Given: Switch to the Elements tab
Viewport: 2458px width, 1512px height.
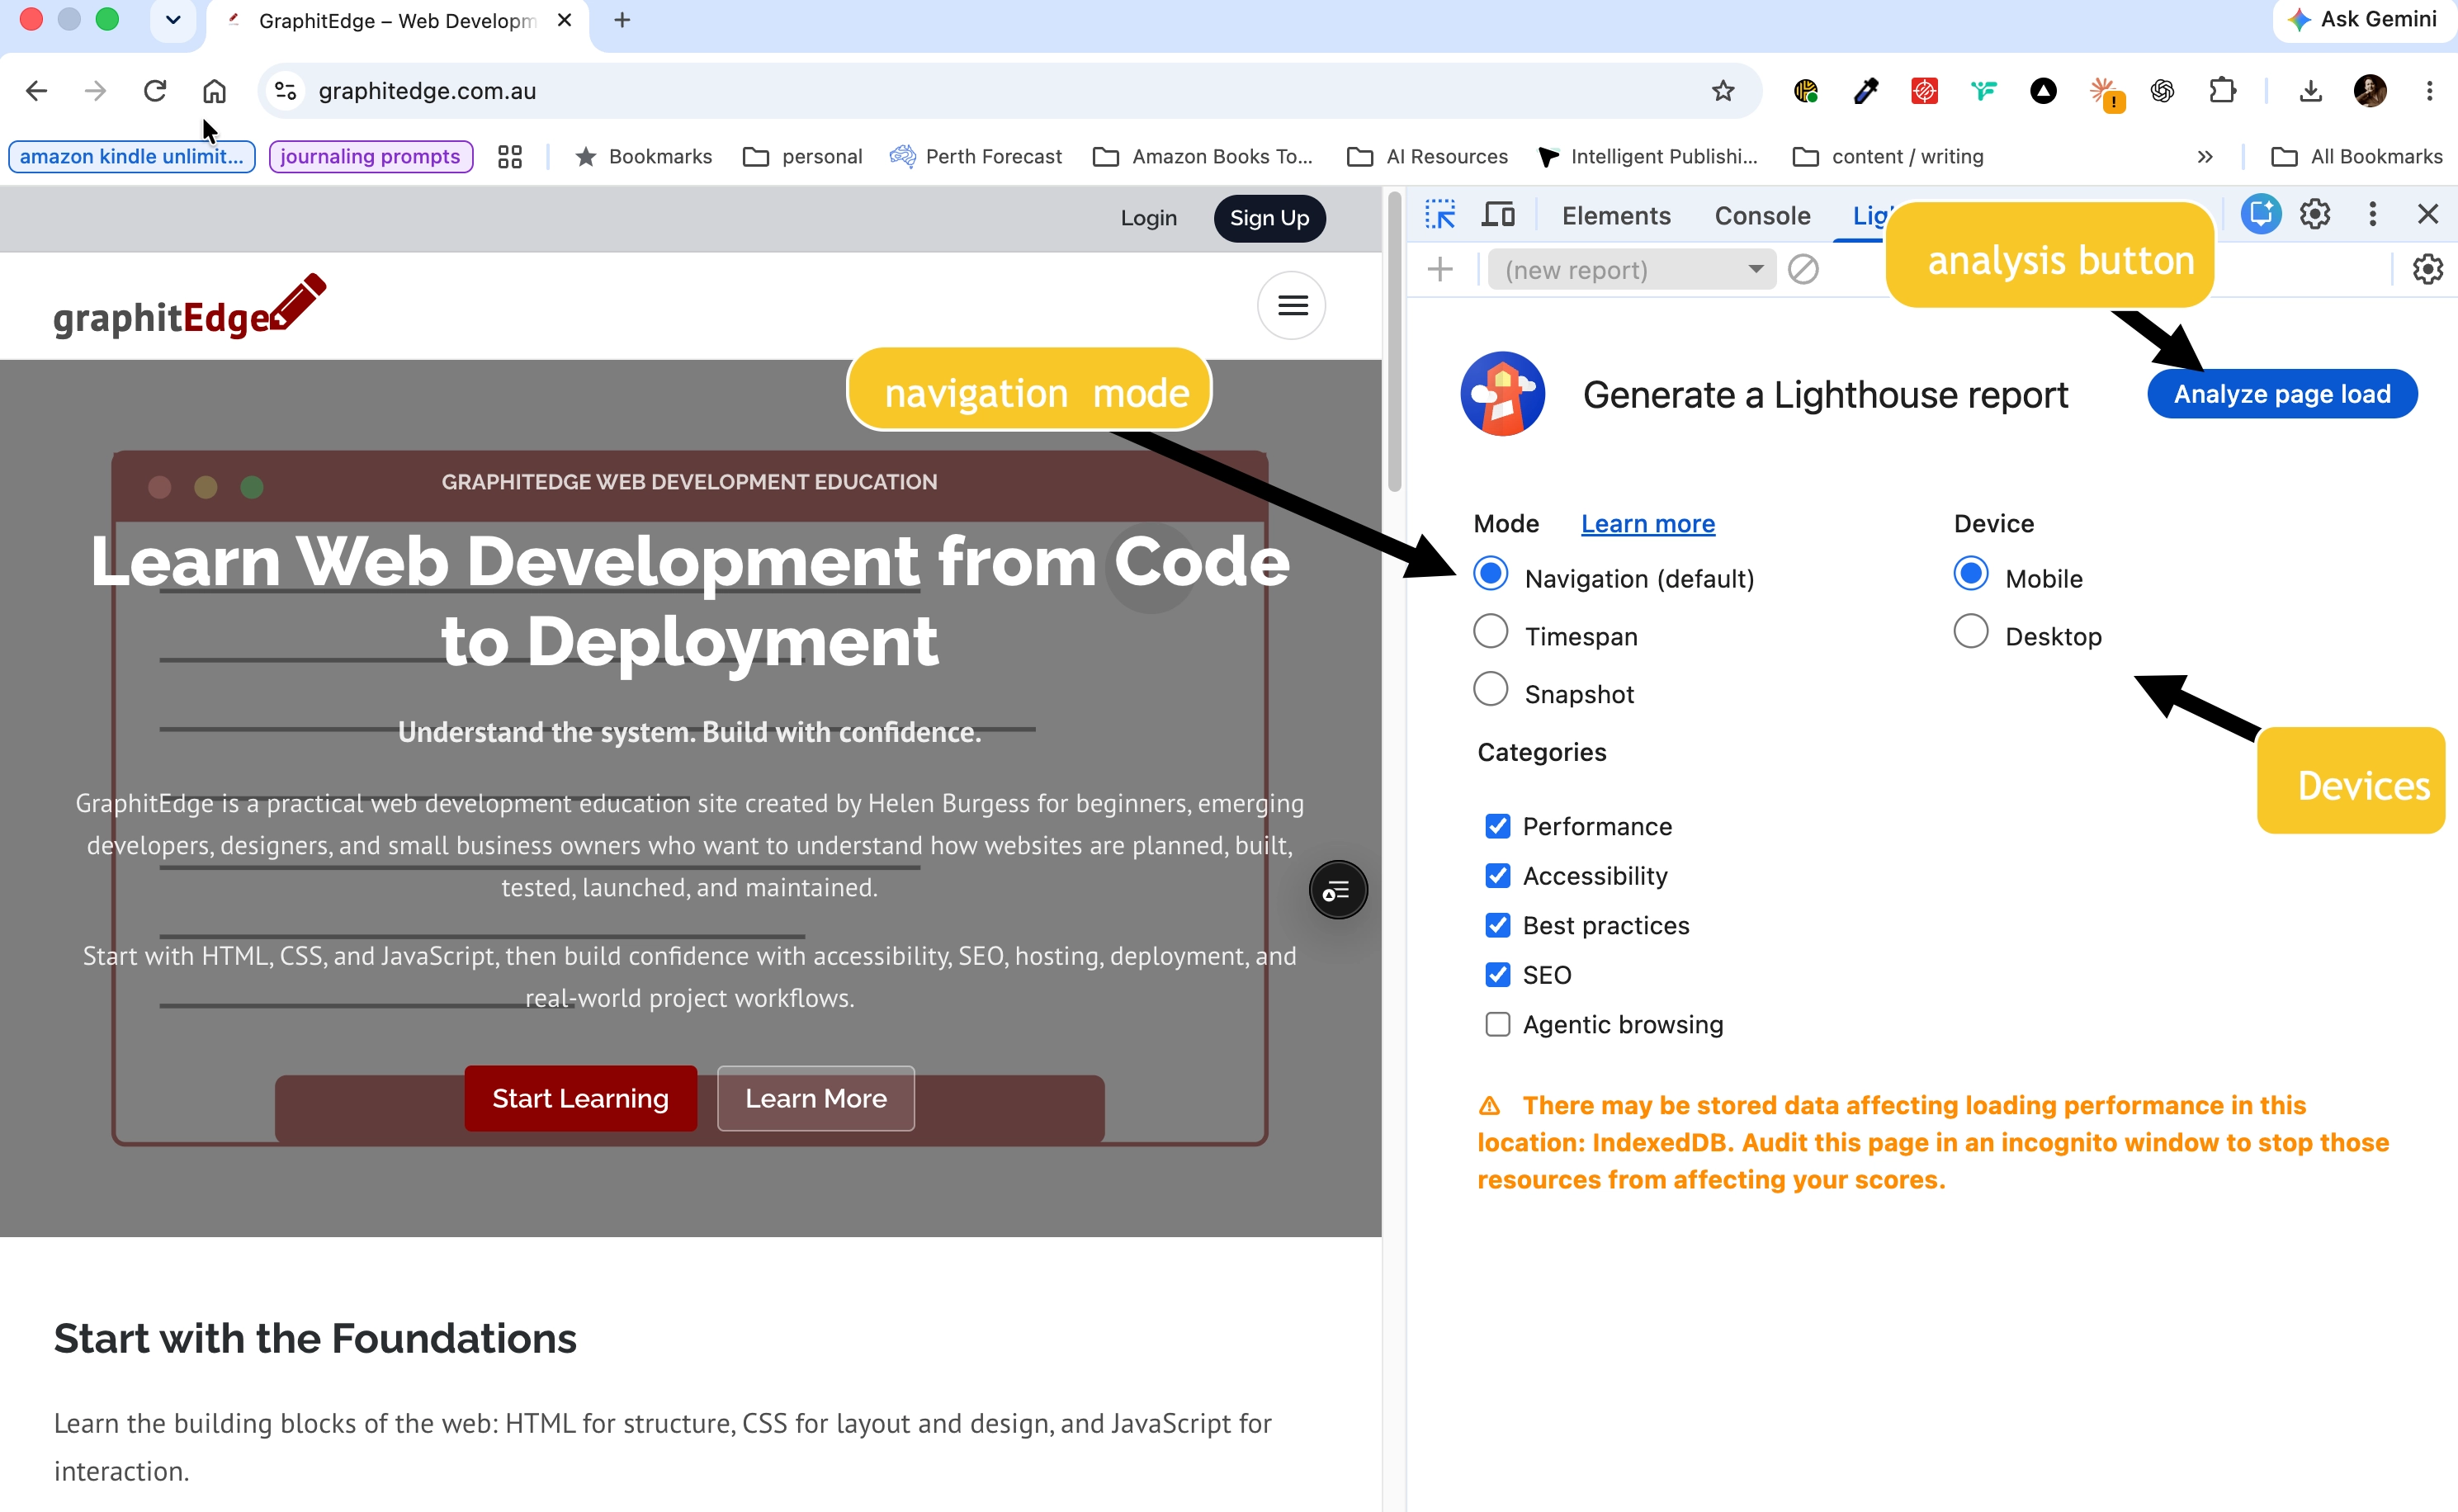Looking at the screenshot, I should click(1616, 216).
